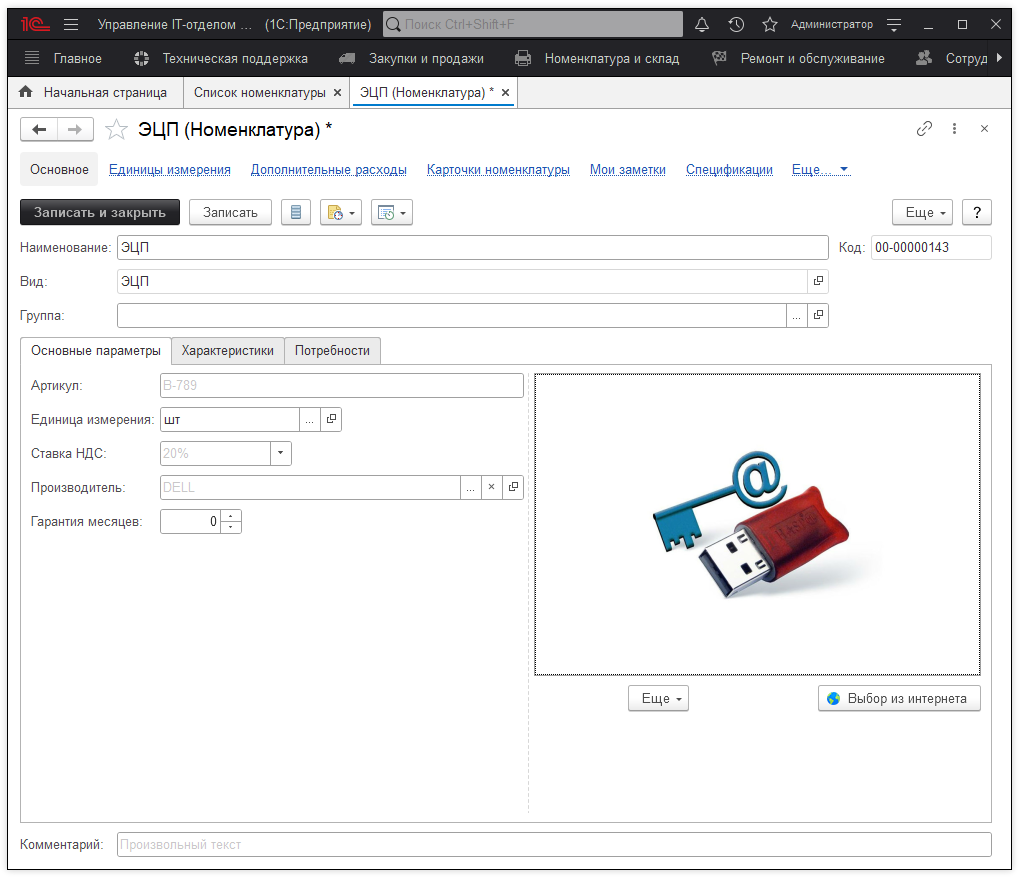Open the Еще menu next to help button

coord(921,212)
